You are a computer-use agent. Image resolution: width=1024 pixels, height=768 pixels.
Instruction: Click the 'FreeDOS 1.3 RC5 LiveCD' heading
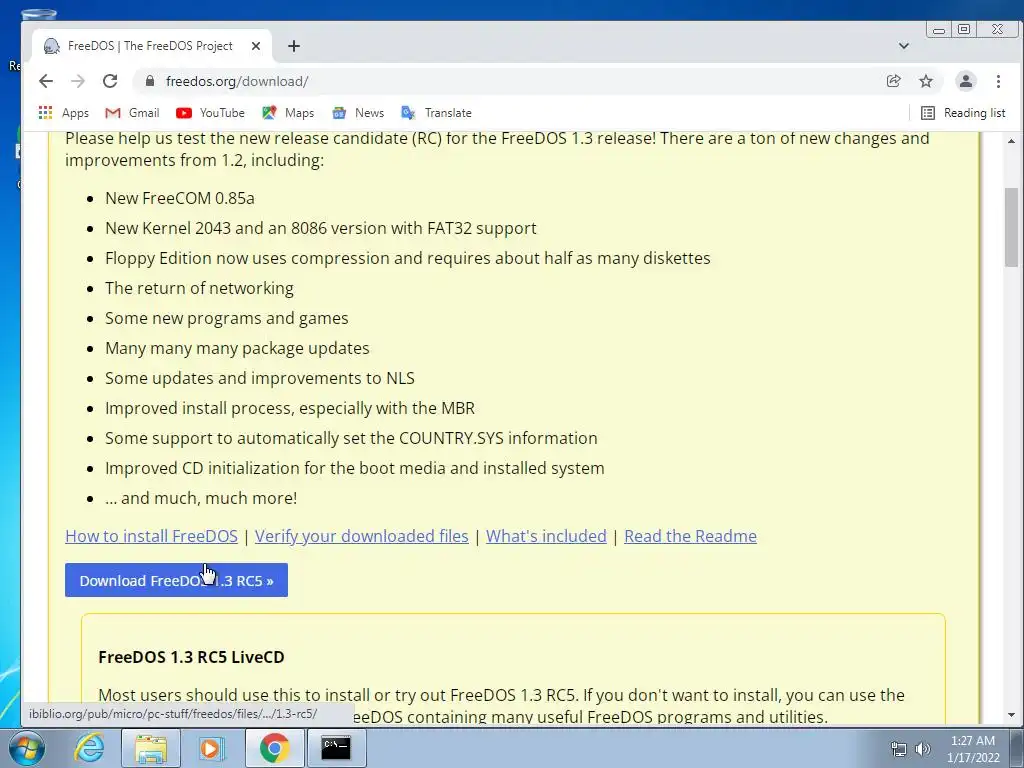coord(191,657)
